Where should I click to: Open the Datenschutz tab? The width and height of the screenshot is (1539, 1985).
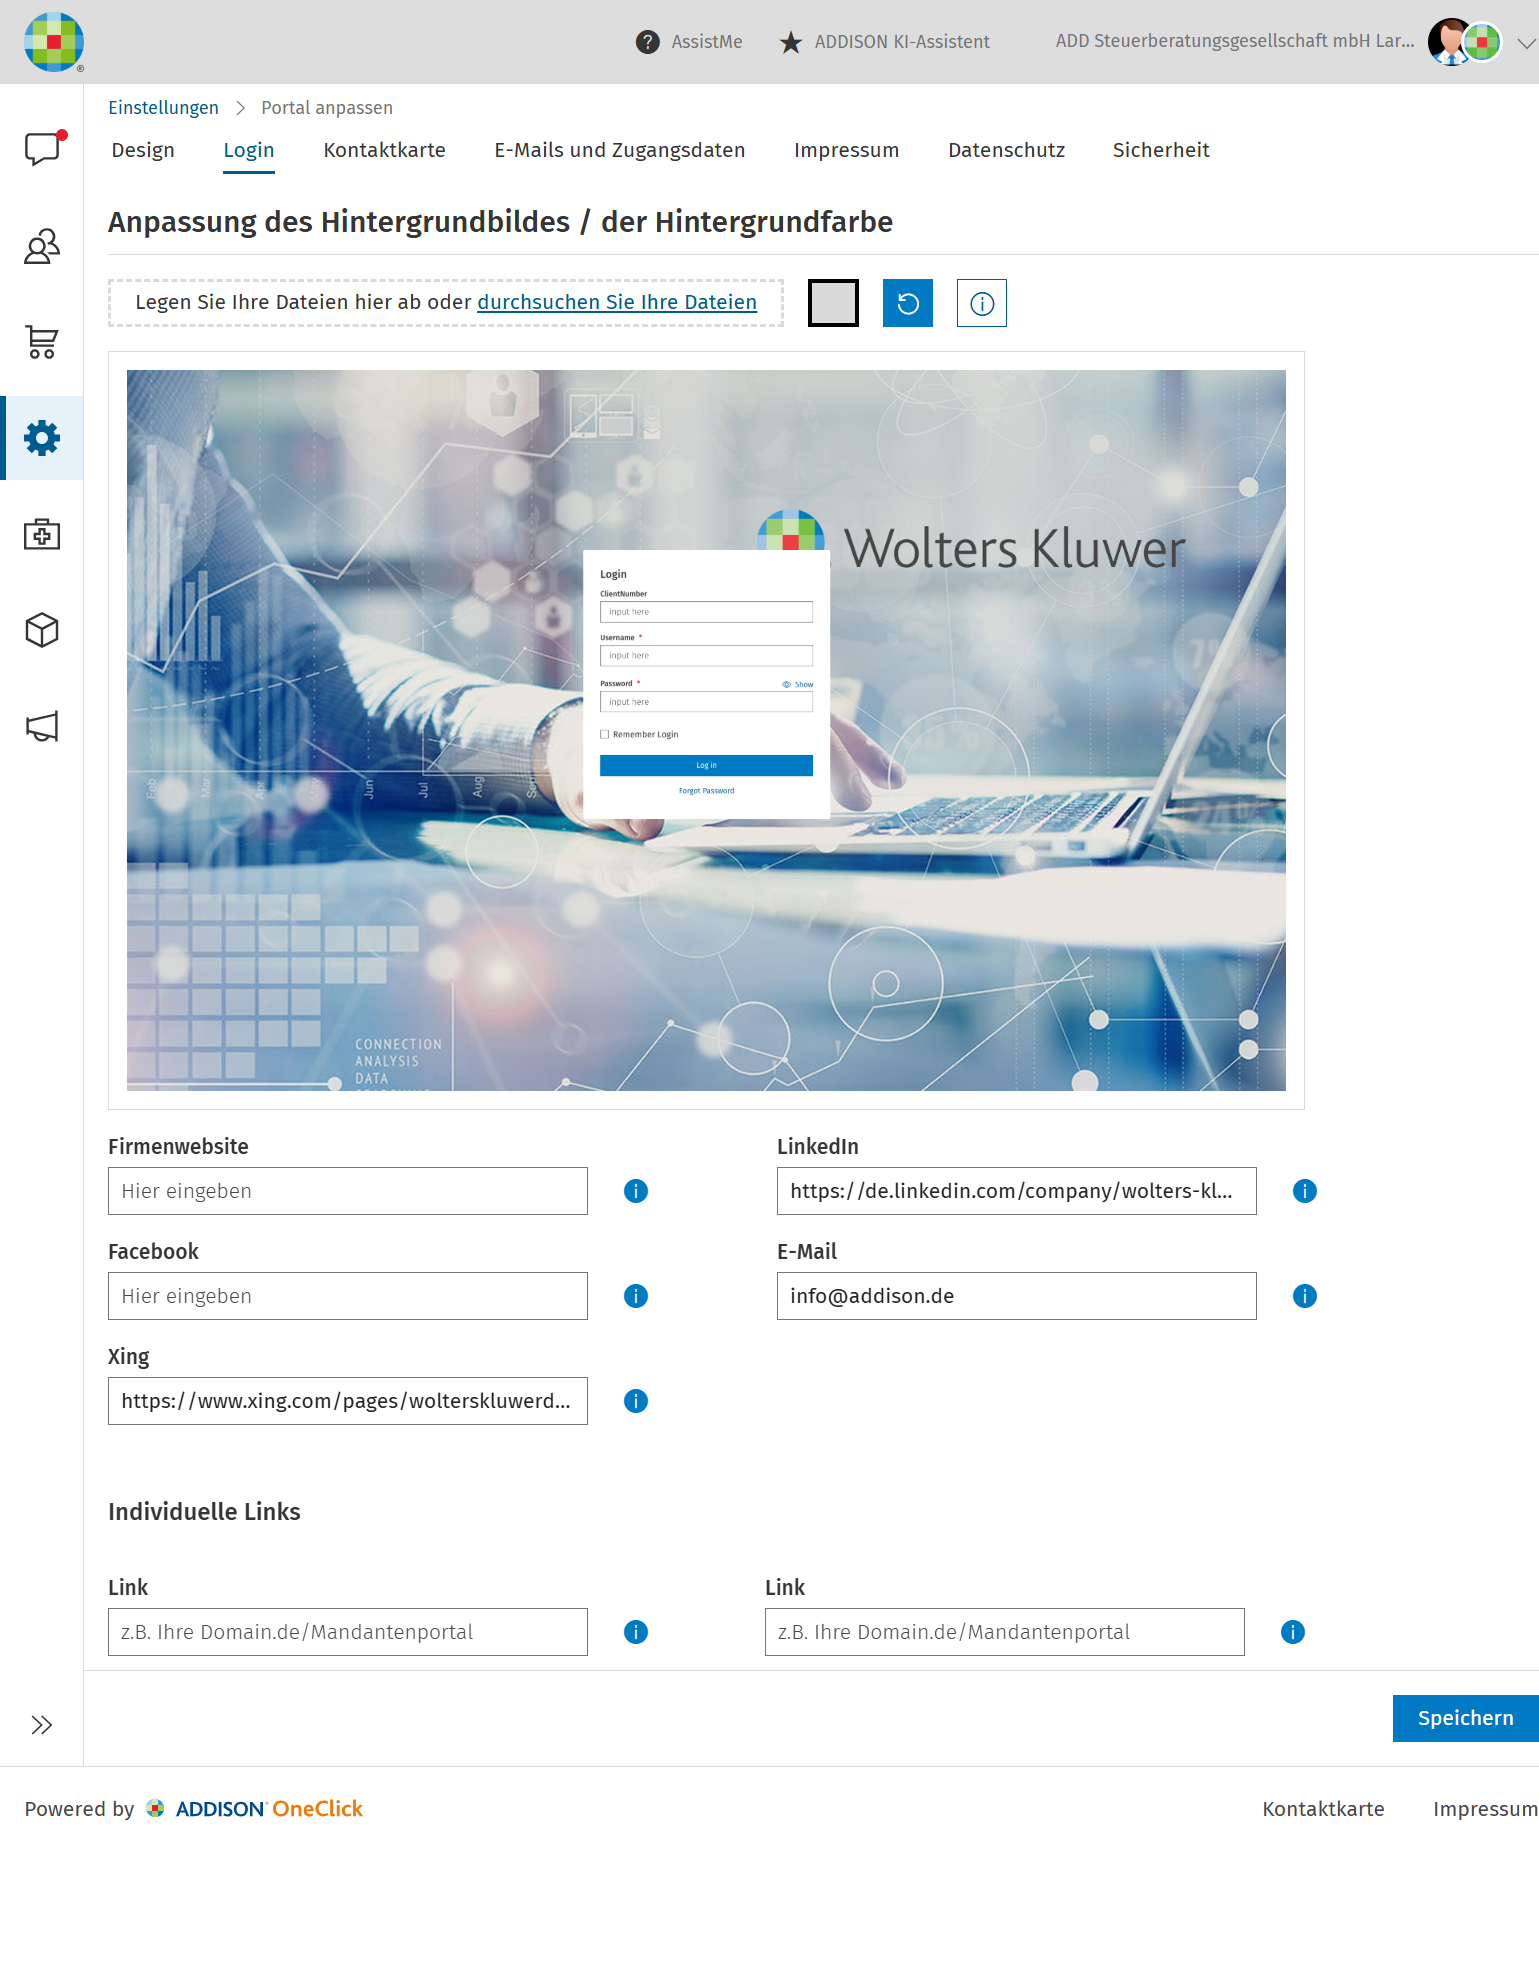pyautogui.click(x=1007, y=150)
